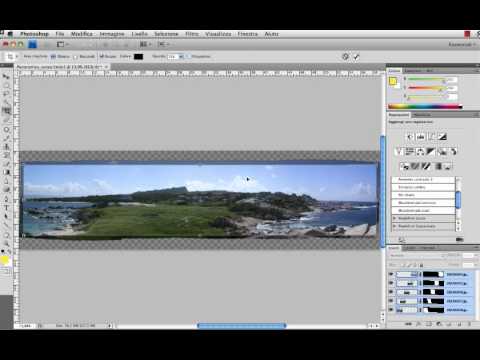Delete layer using trash icon
Screen dimensions: 480x360
(470, 324)
